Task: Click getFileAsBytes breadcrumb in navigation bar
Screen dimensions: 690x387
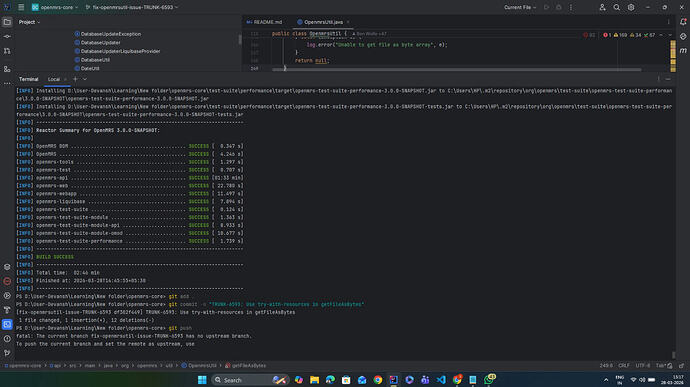Action: [246, 365]
